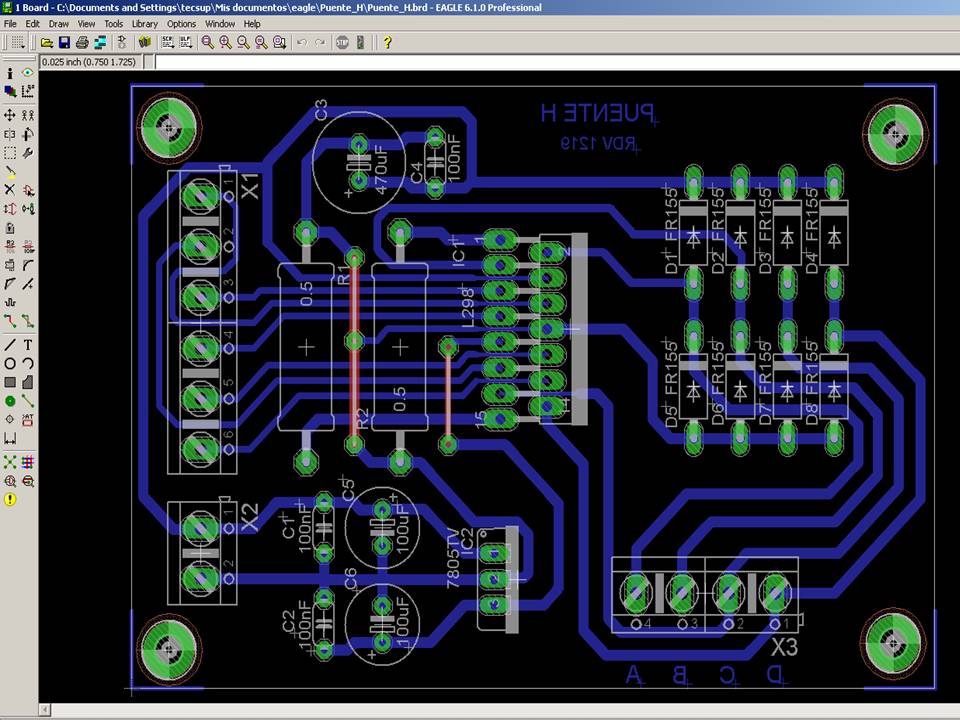Select the Show eye tool
The image size is (960, 720).
[x=28, y=73]
